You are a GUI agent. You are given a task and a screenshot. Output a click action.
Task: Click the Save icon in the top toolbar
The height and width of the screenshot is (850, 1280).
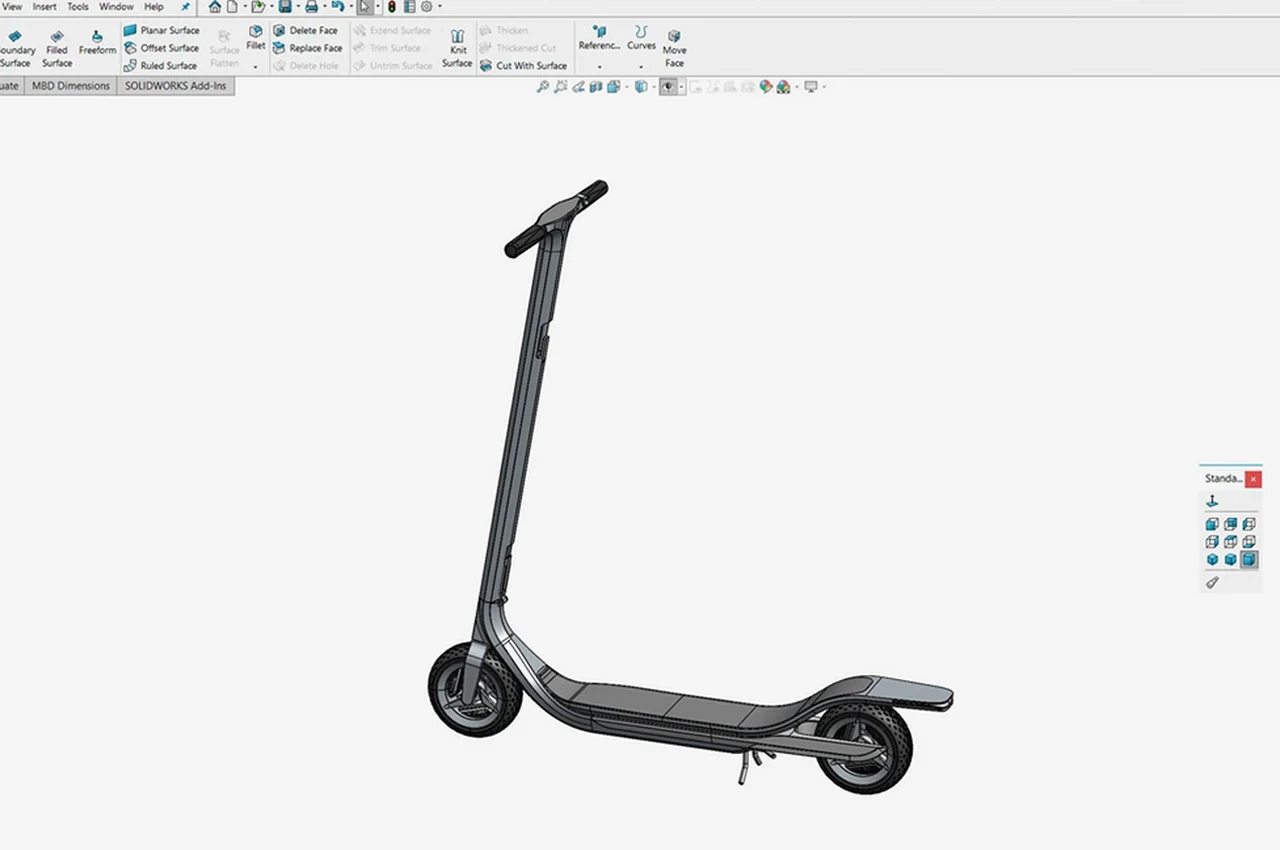286,7
